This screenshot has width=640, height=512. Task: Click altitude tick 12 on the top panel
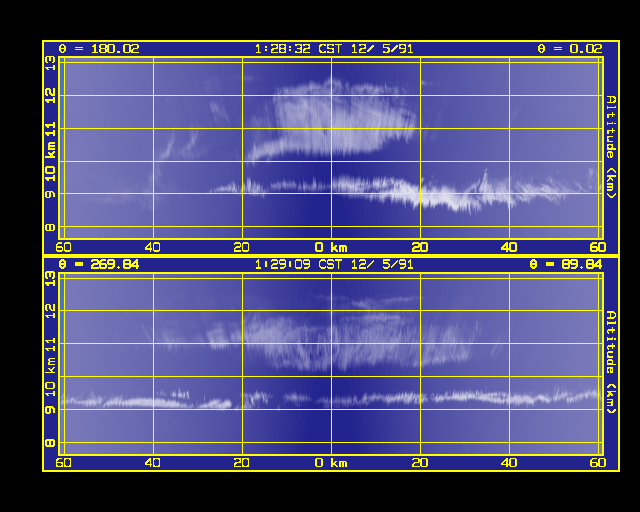pyautogui.click(x=50, y=96)
